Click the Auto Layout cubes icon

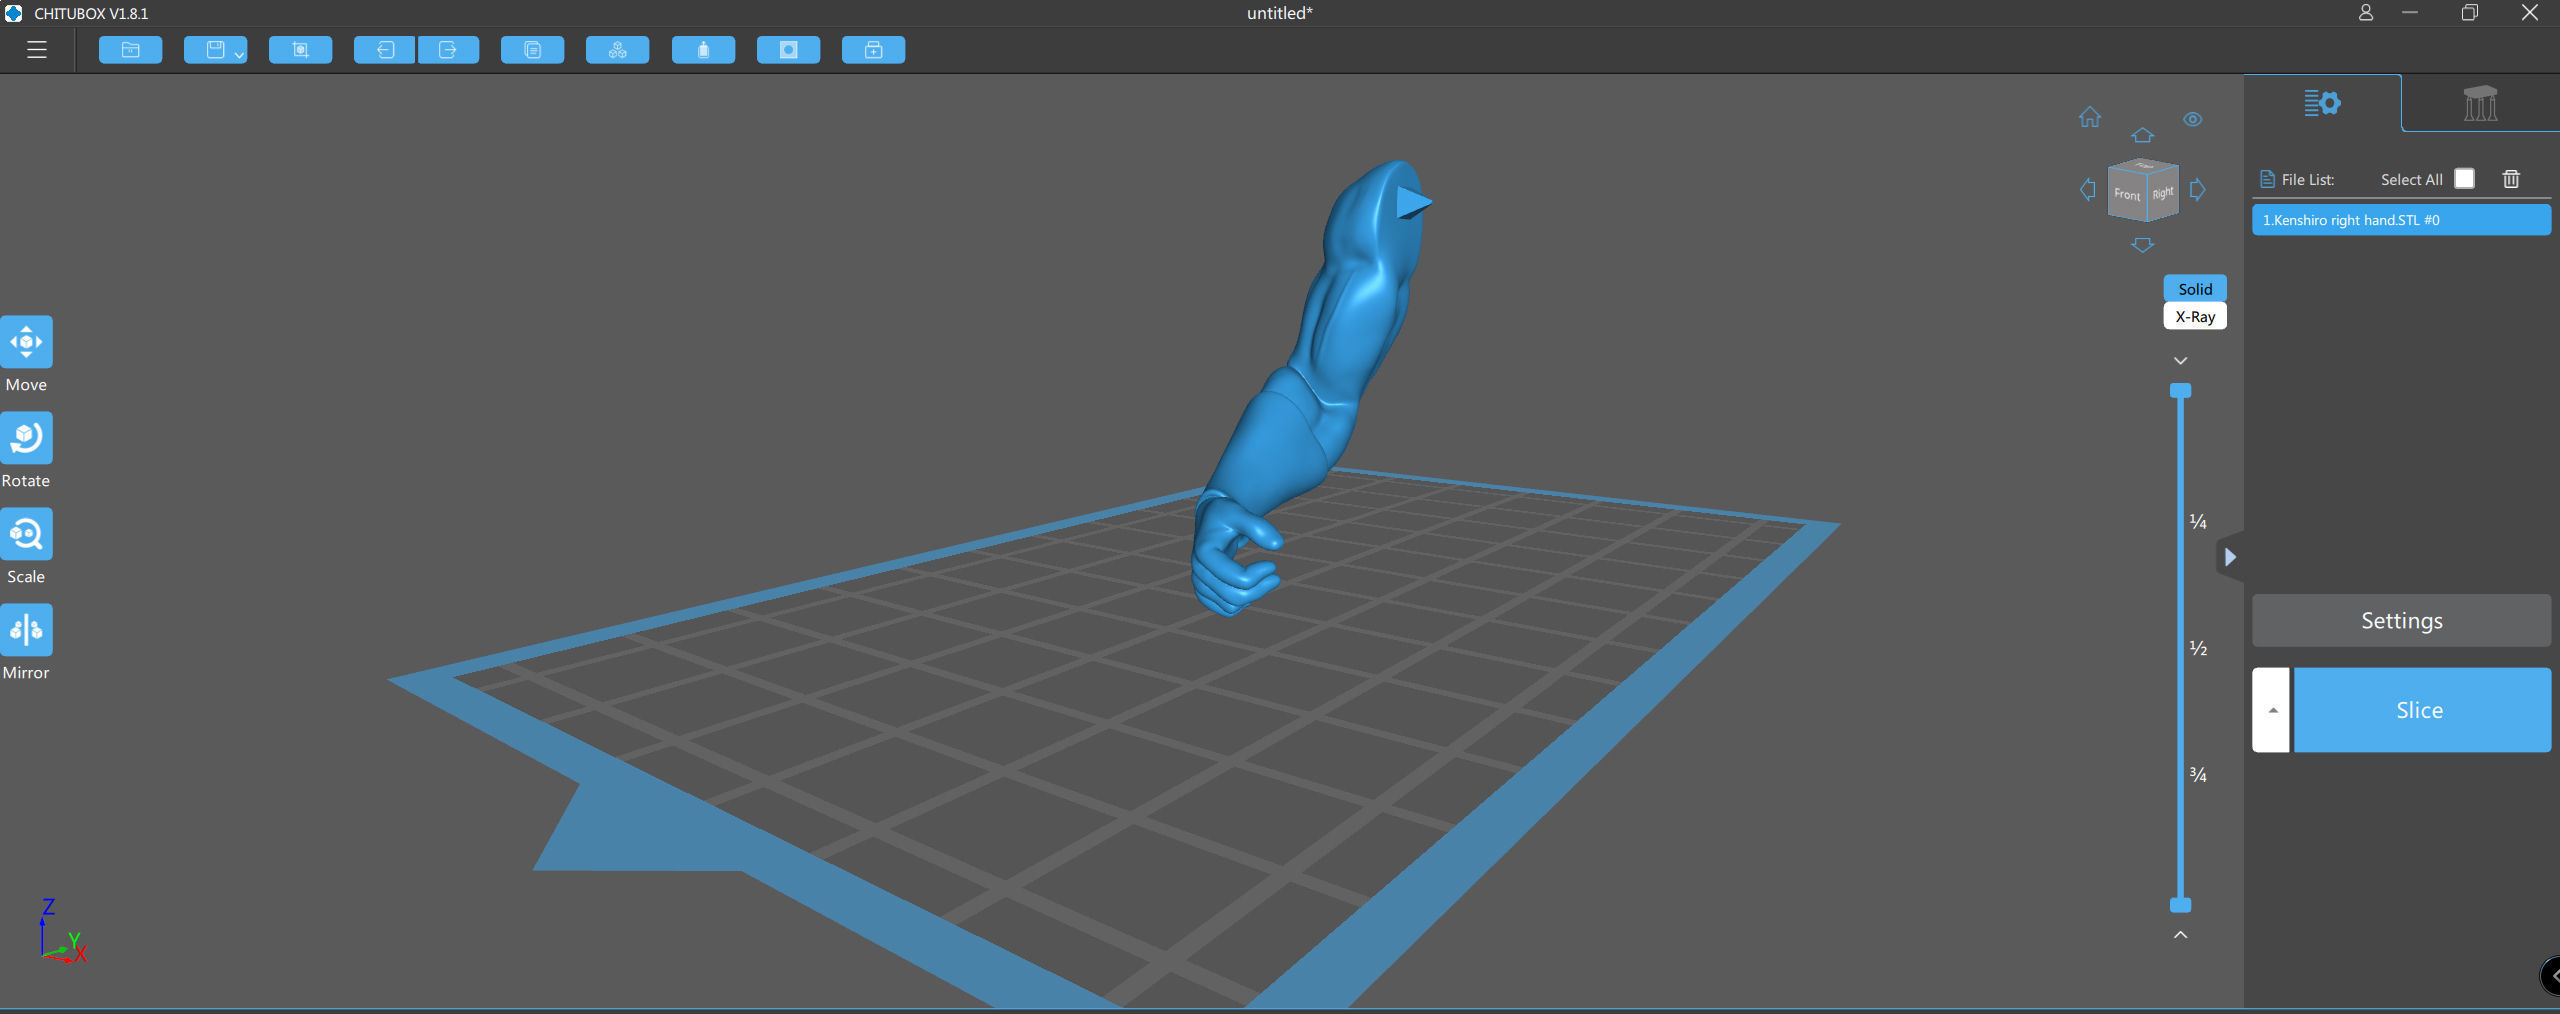[x=617, y=50]
